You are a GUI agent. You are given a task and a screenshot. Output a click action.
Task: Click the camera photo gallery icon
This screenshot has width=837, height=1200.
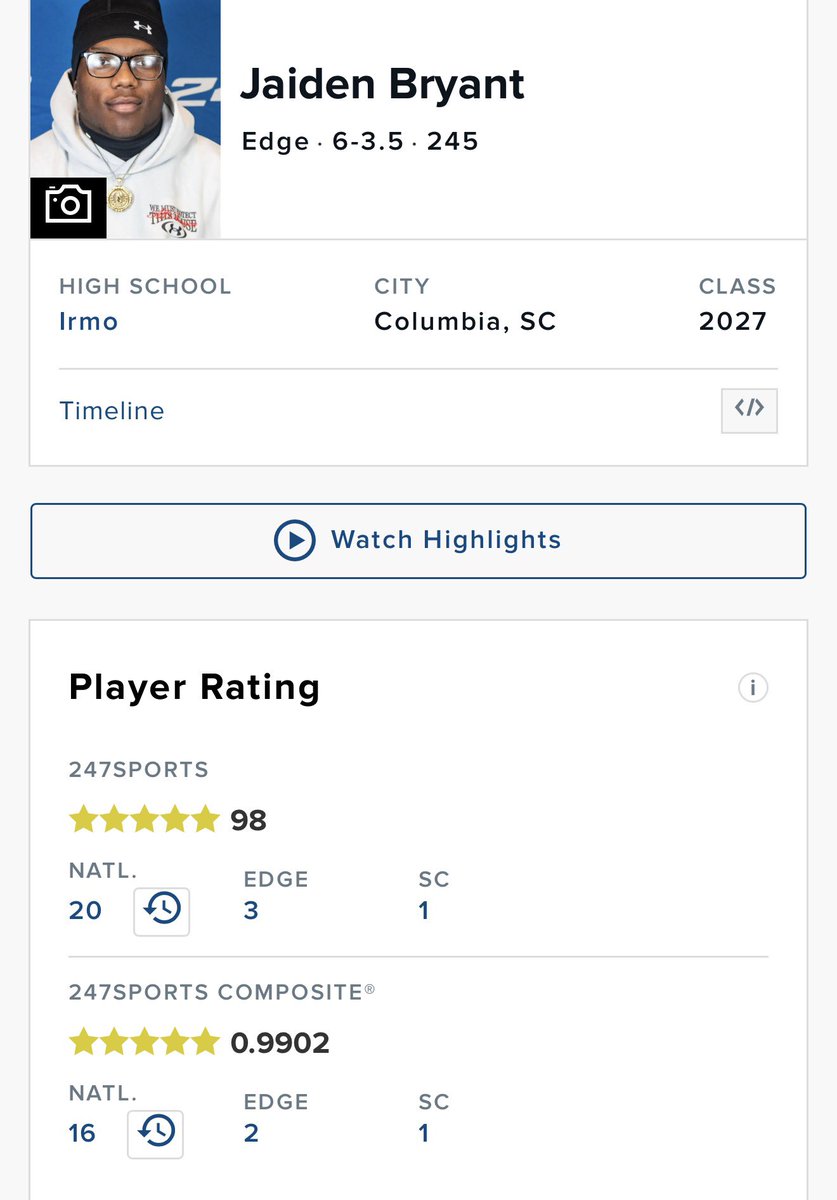coord(68,208)
